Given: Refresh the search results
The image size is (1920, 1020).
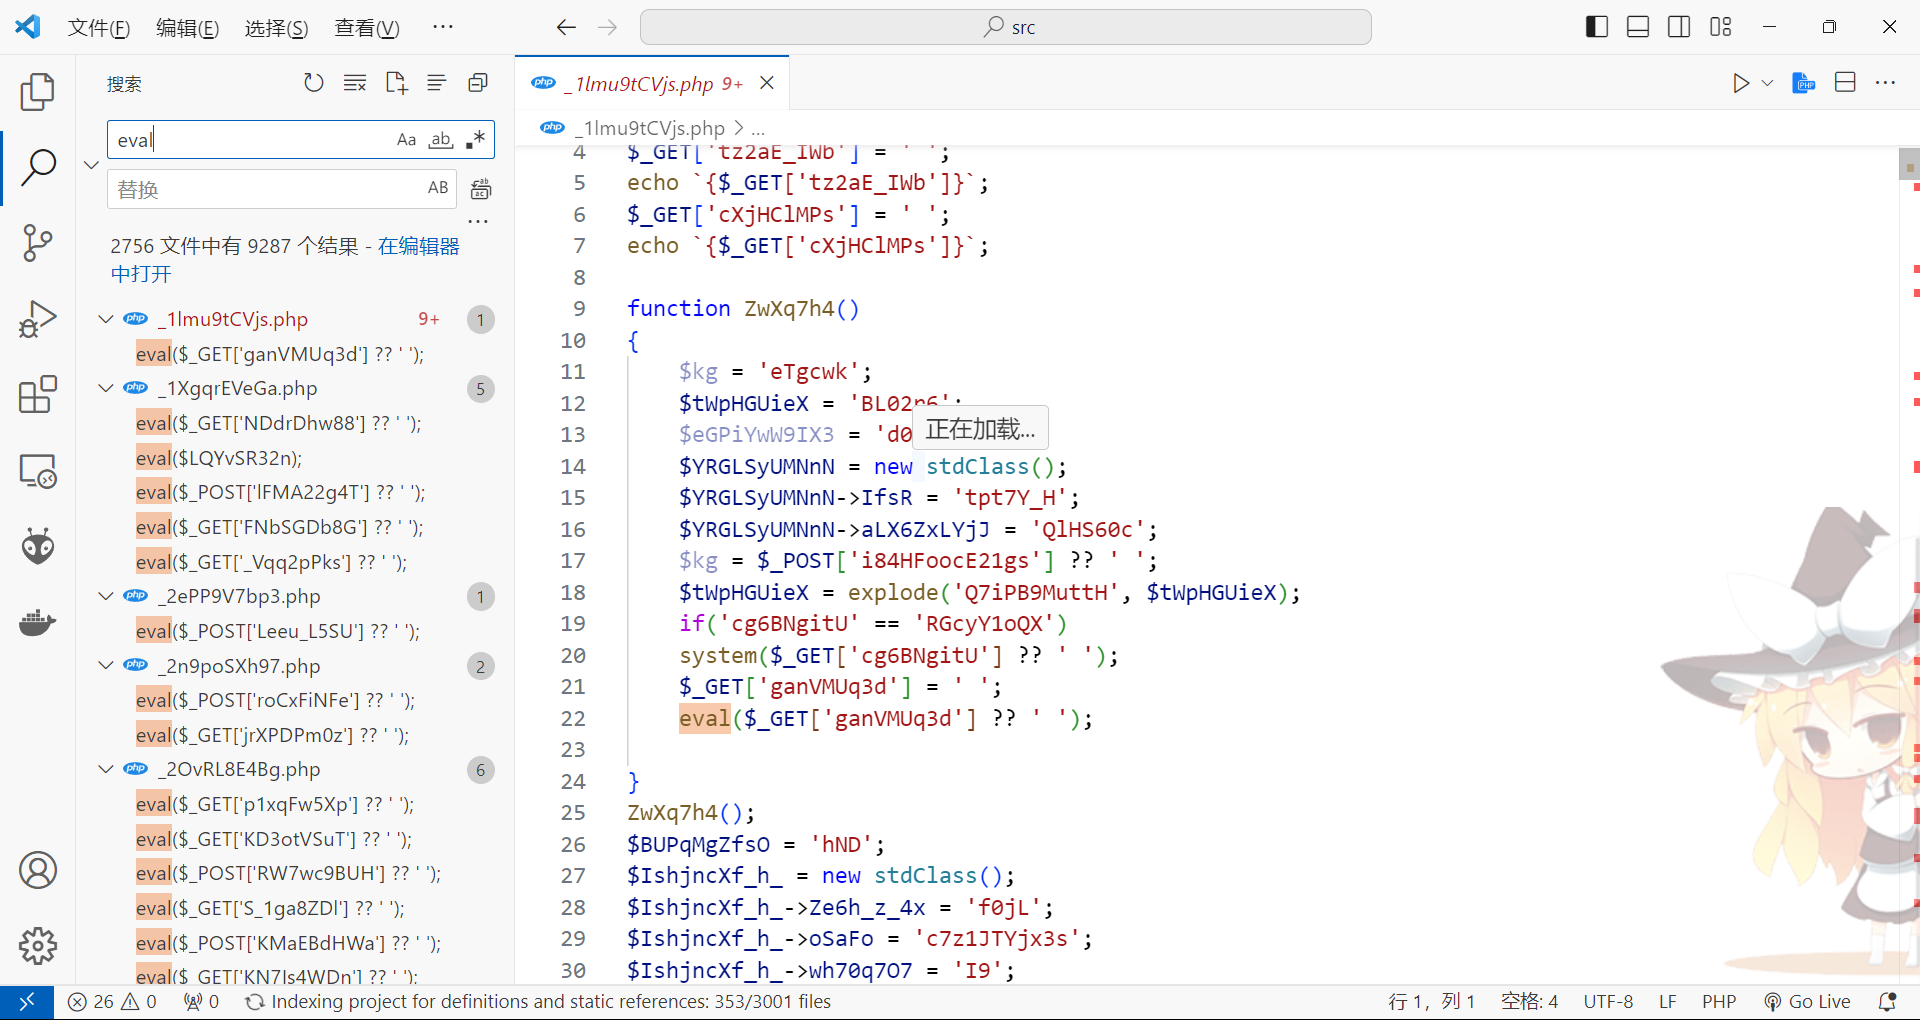Looking at the screenshot, I should click(314, 83).
